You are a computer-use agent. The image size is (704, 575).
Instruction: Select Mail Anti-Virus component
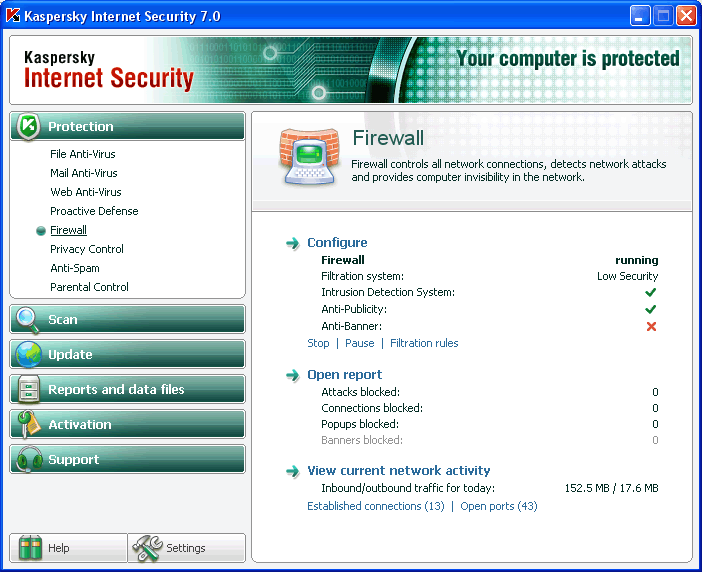(84, 173)
